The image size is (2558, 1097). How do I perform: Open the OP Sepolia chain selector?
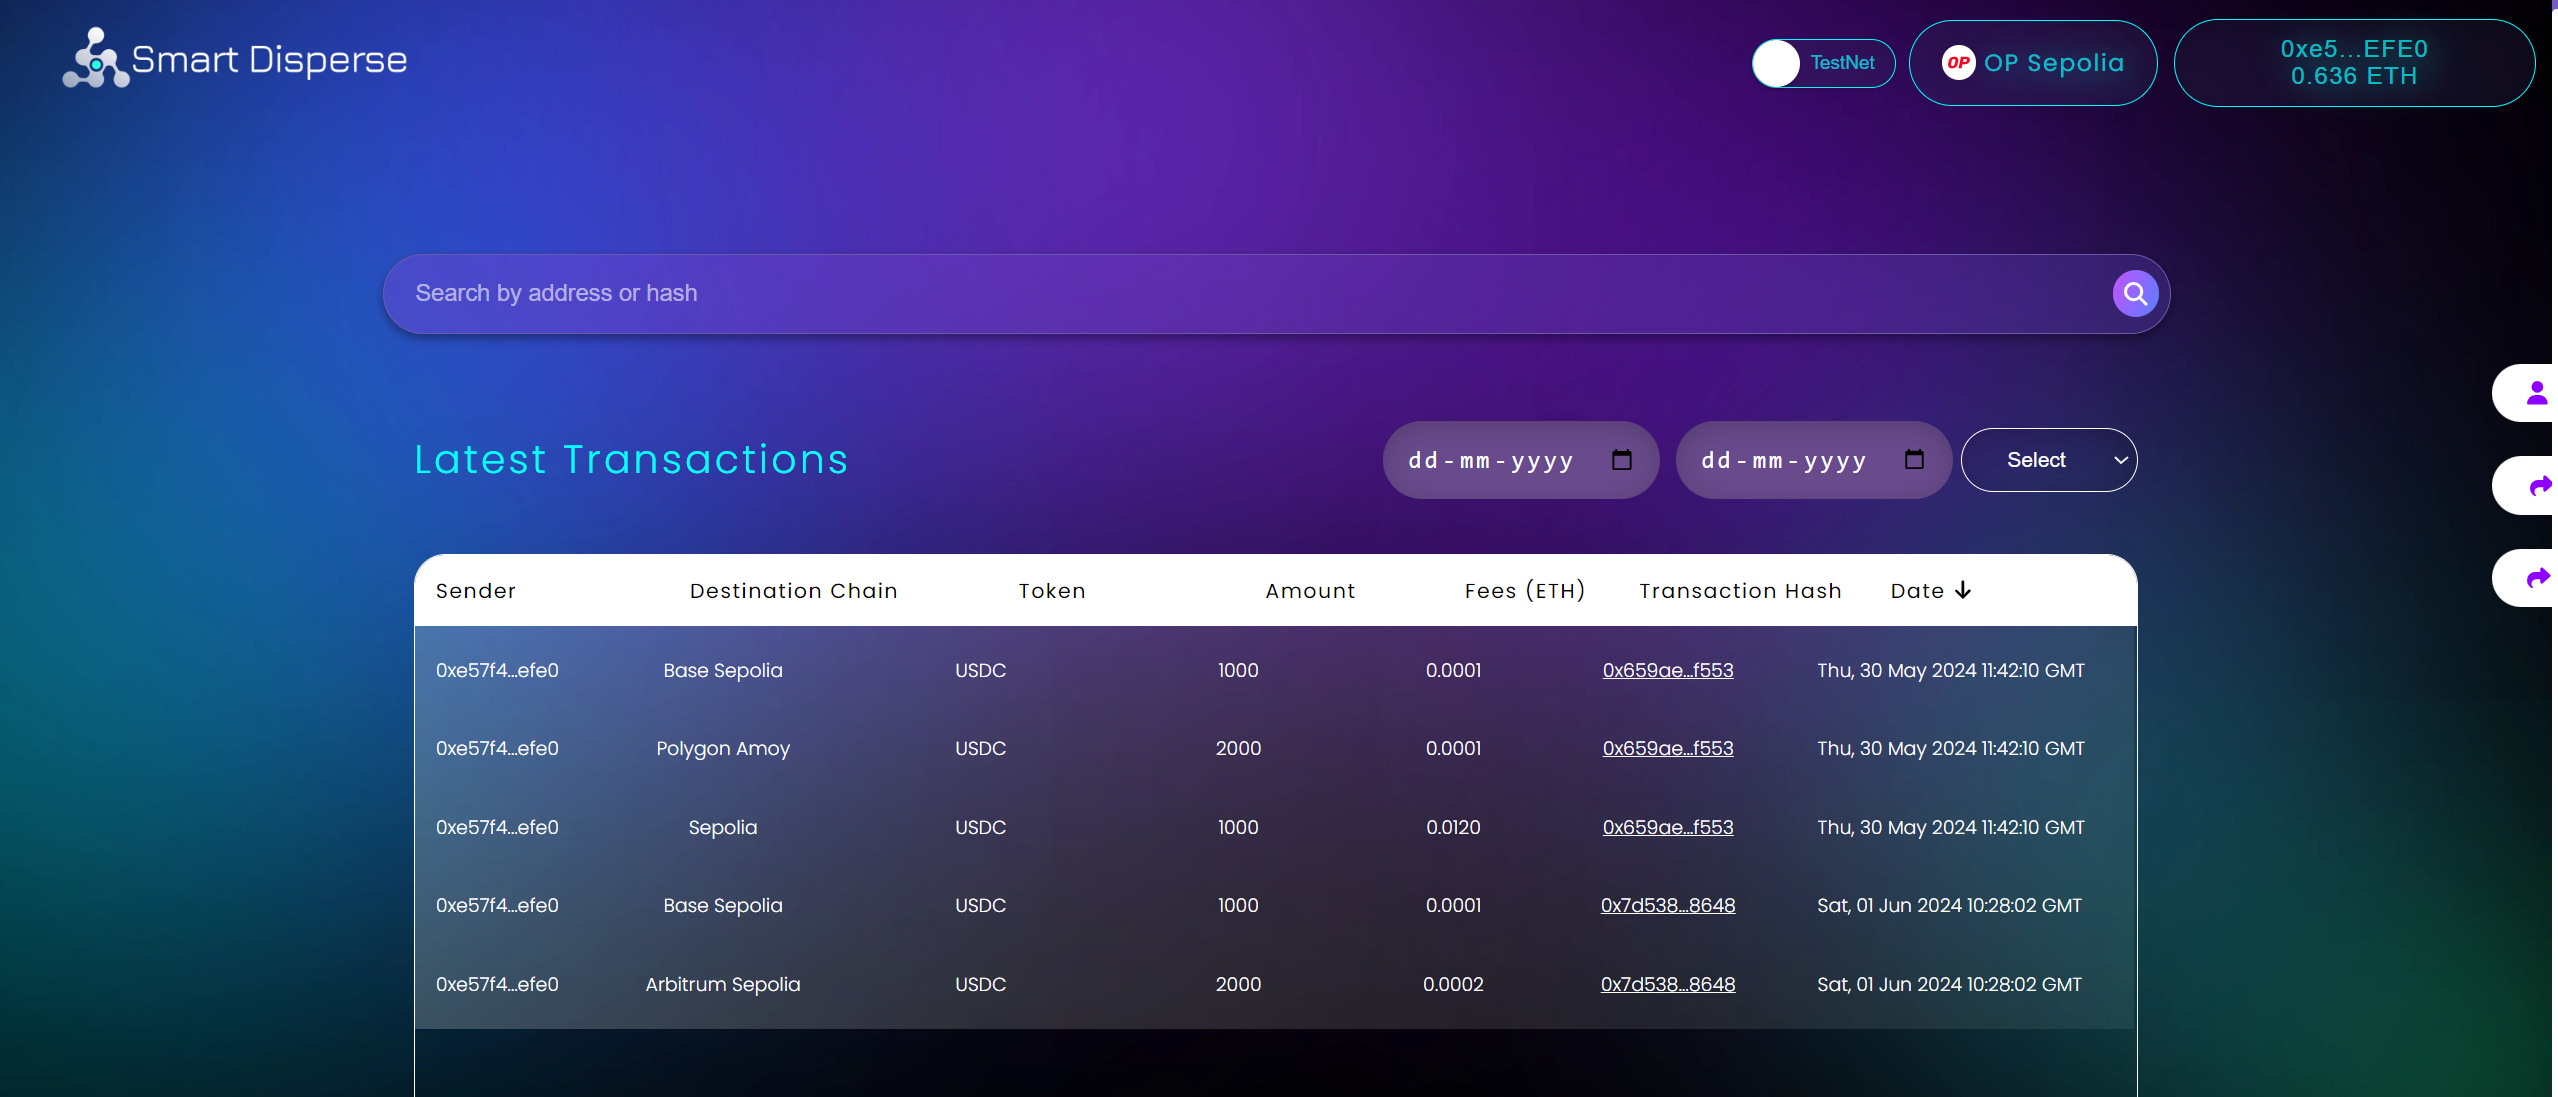[x=2032, y=63]
